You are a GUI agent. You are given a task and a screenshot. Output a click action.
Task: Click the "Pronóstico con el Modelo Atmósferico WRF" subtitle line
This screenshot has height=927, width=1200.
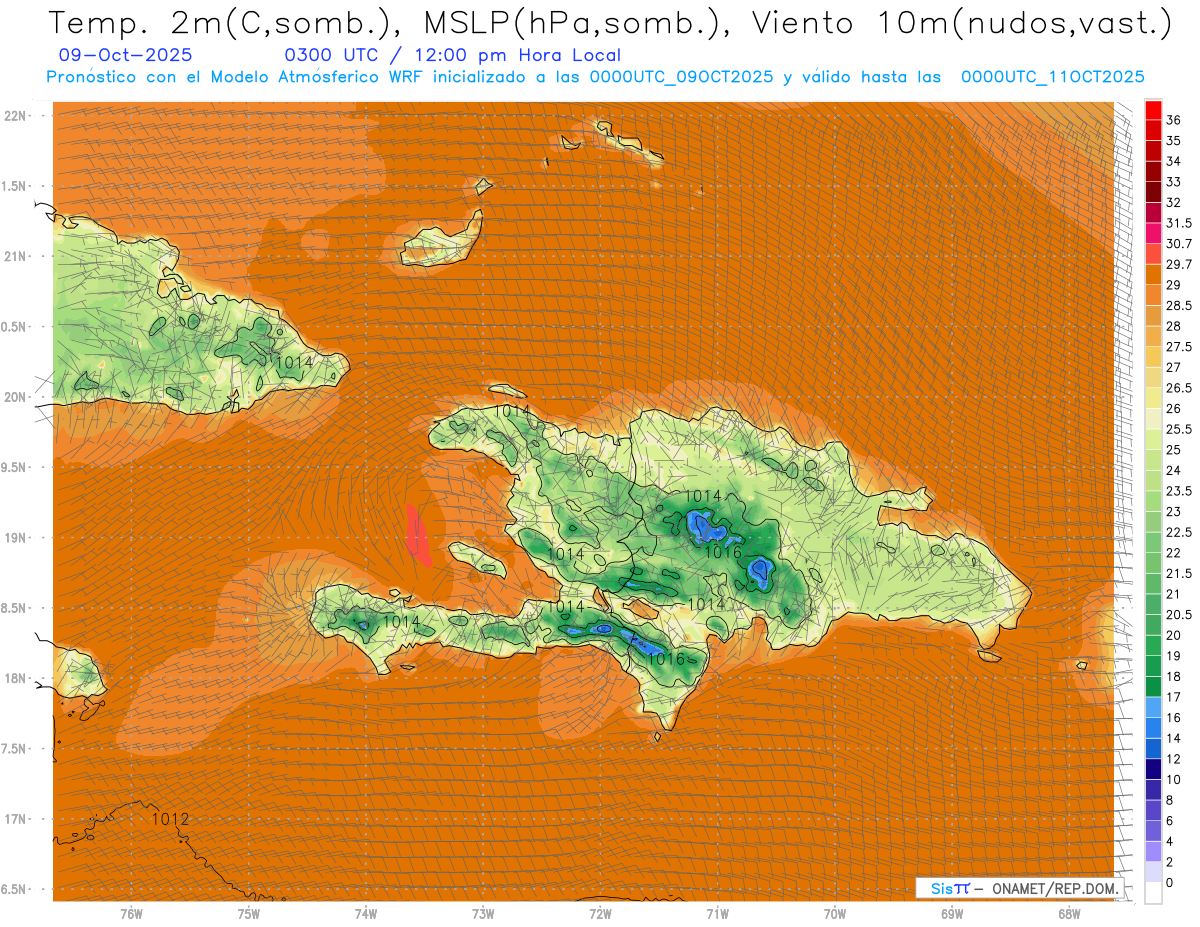click(595, 76)
